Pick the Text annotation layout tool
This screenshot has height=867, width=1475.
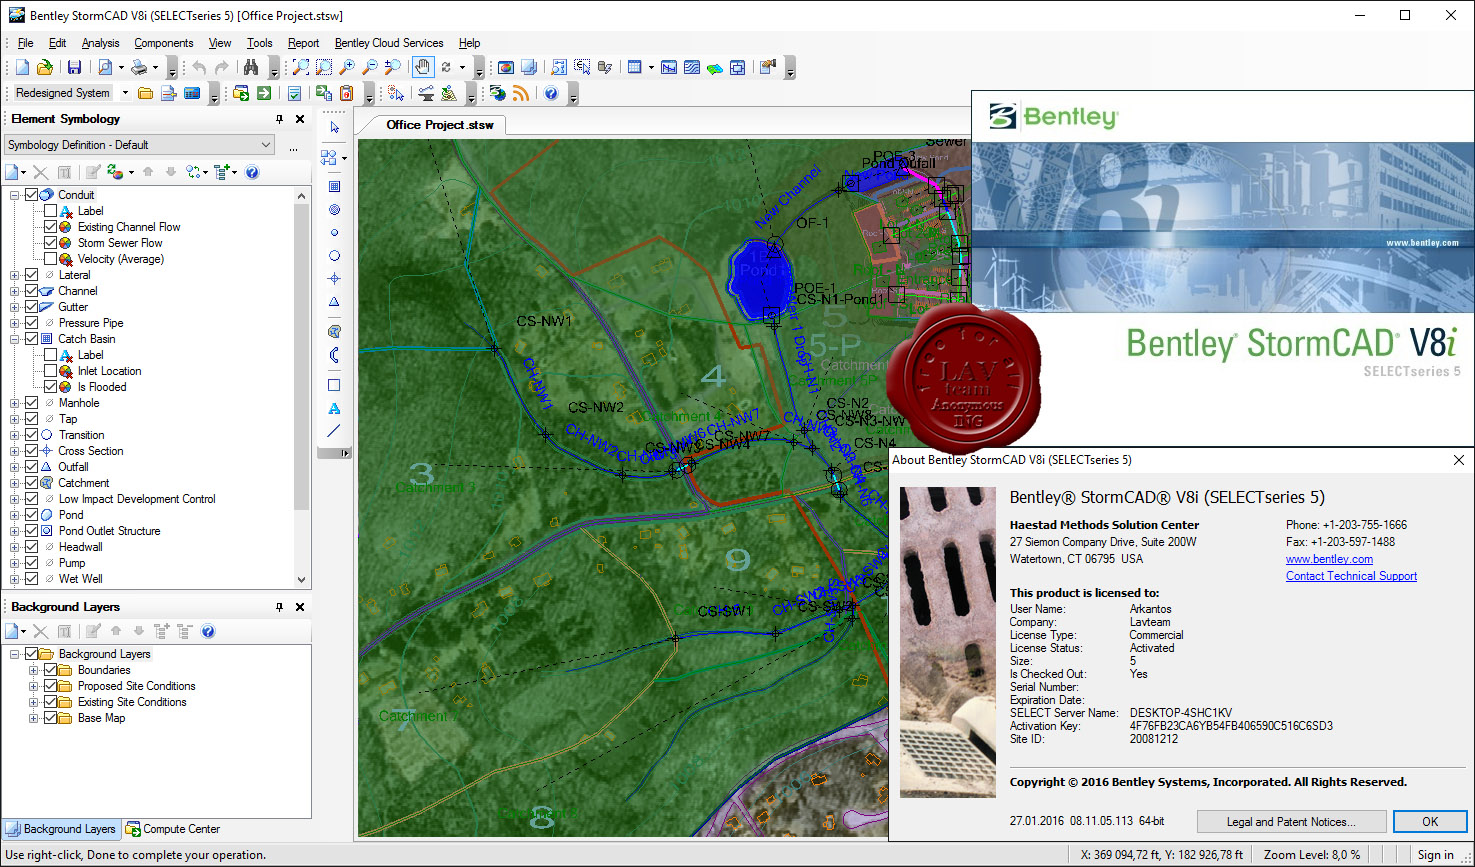tap(334, 408)
